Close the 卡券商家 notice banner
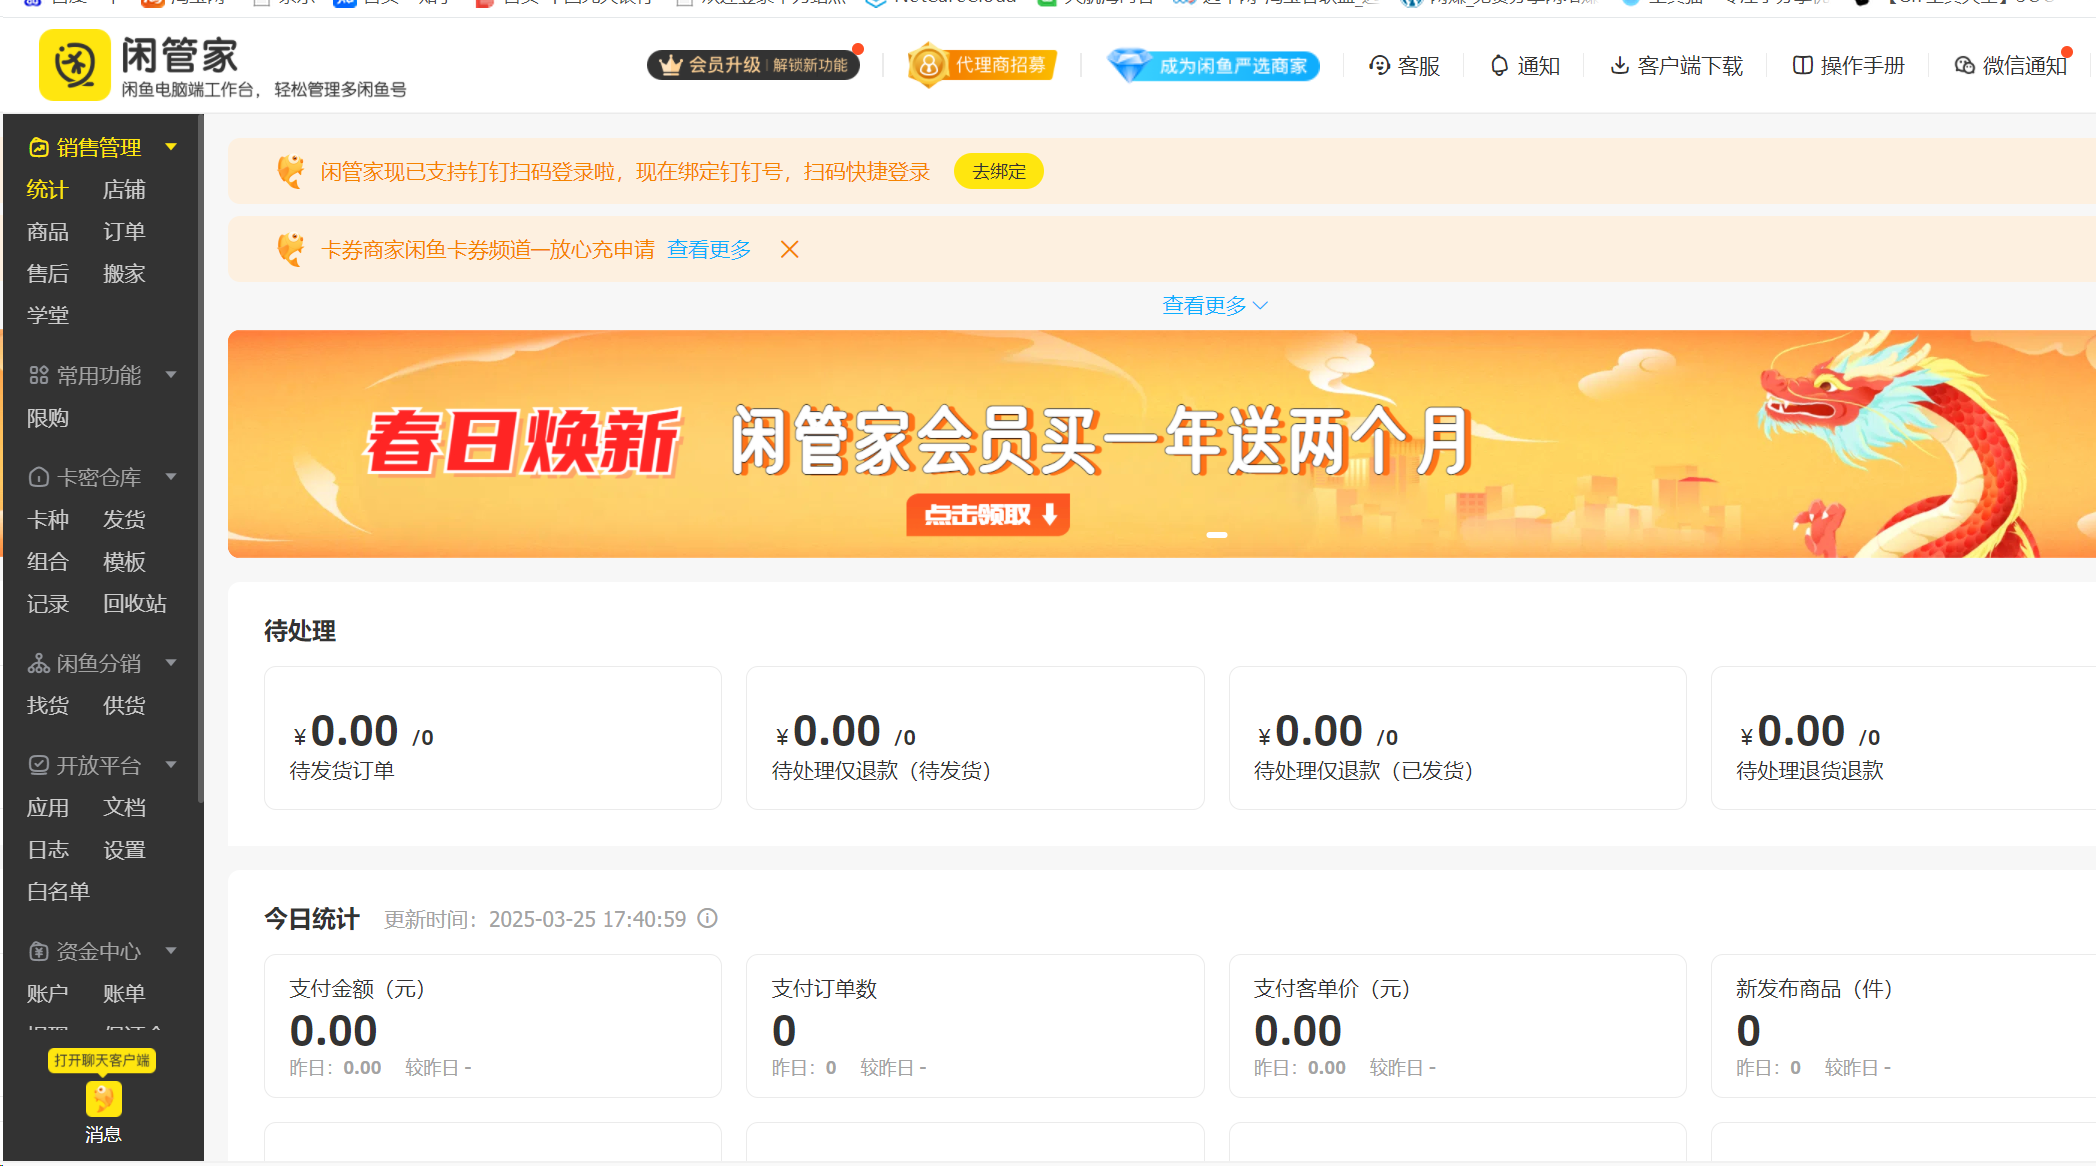 (x=790, y=250)
